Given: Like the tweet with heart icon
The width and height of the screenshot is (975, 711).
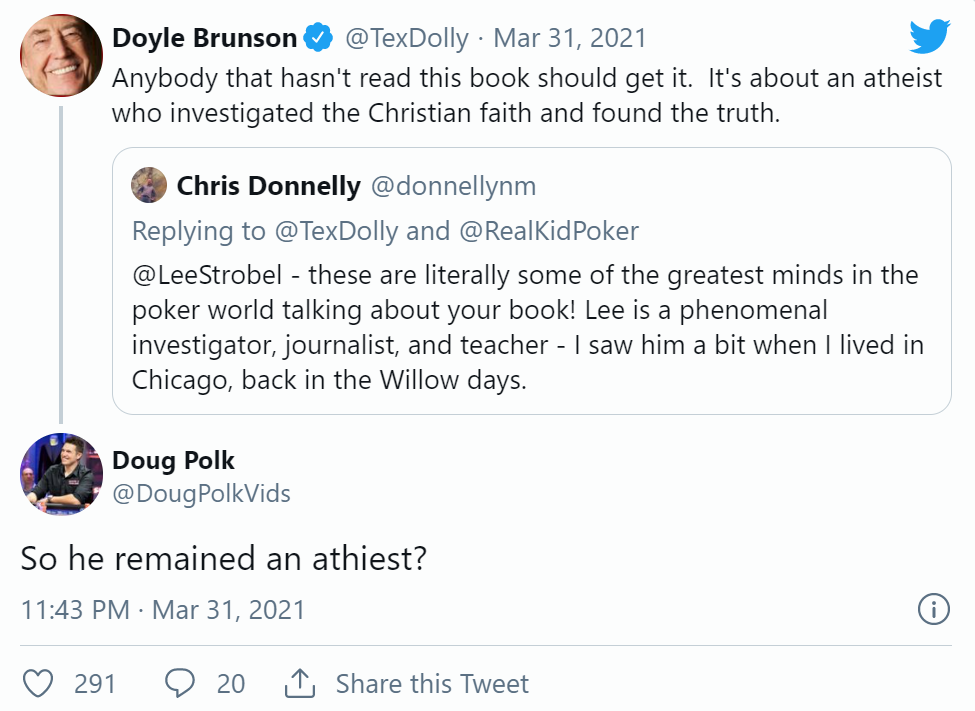Looking at the screenshot, I should [x=38, y=684].
